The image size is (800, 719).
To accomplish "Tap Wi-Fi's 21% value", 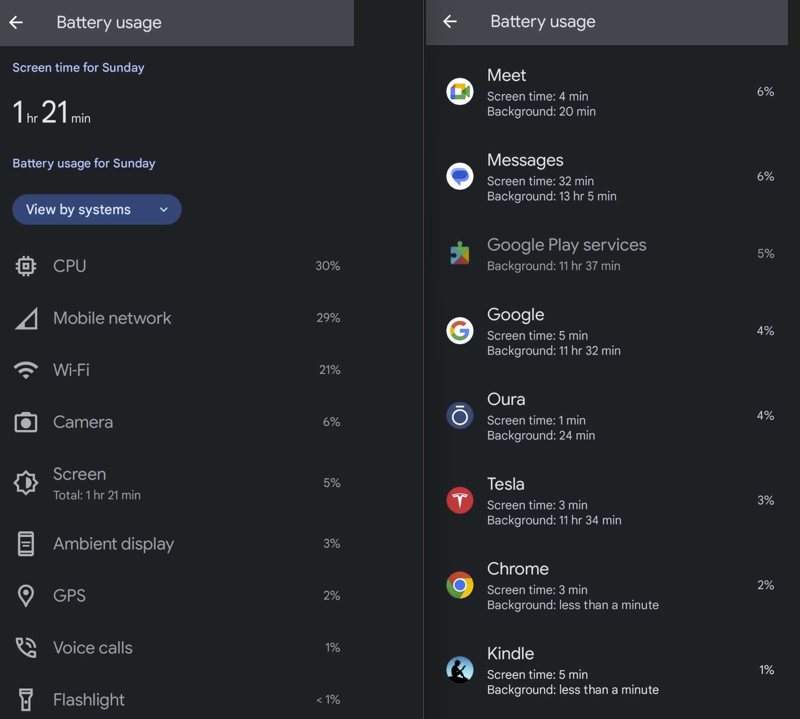I will coord(330,370).
